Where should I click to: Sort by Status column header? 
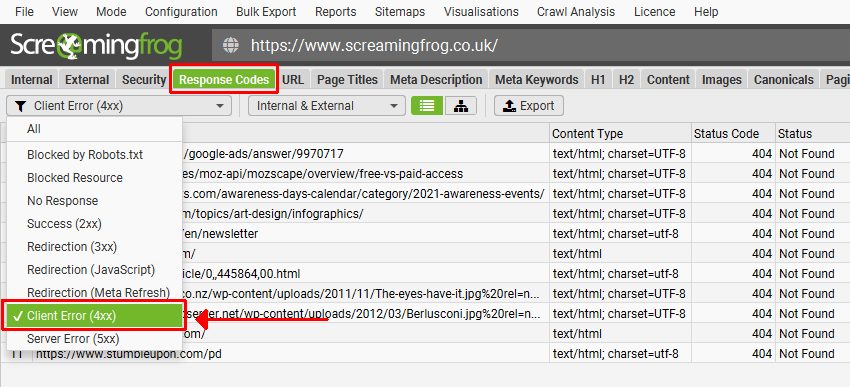(x=812, y=133)
